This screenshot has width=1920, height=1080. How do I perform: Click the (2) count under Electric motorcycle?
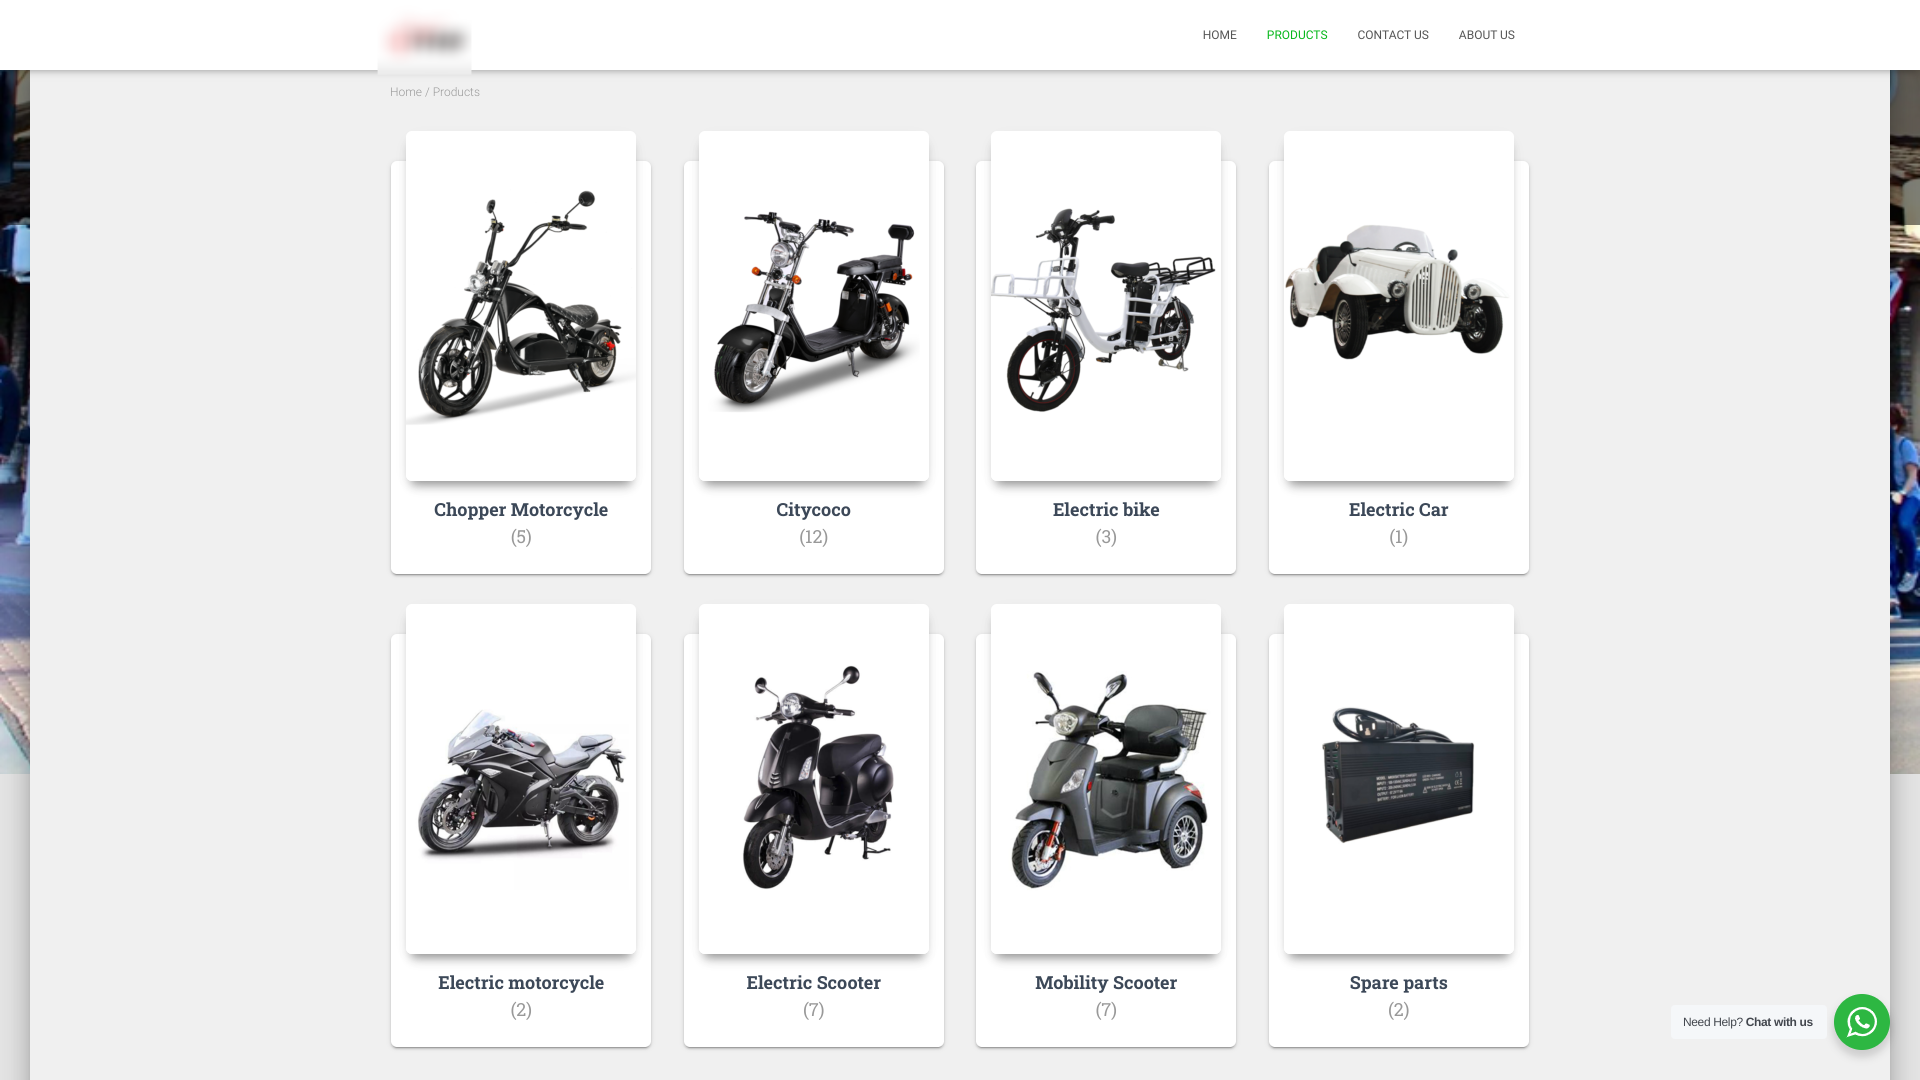pyautogui.click(x=521, y=1010)
